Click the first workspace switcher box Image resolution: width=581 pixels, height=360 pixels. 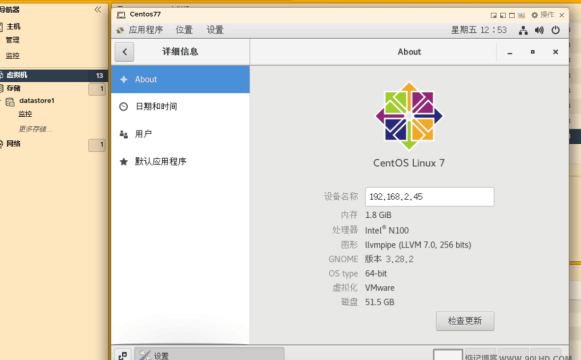pos(448,354)
